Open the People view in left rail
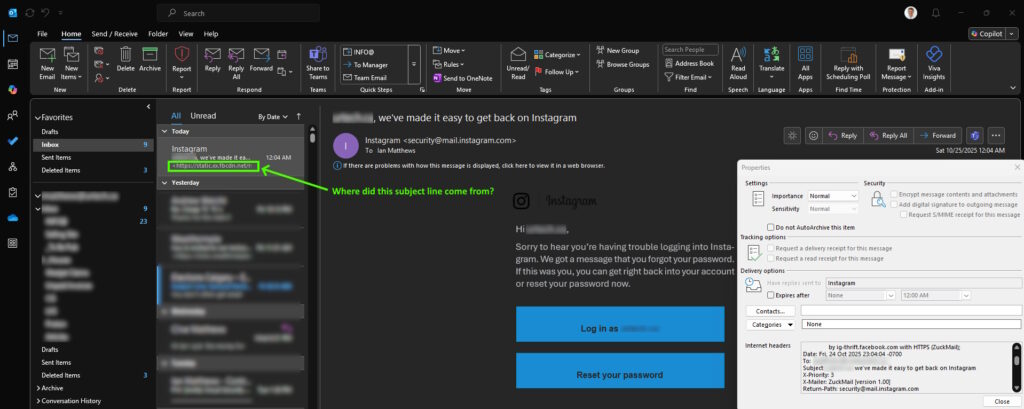Image resolution: width=1024 pixels, height=409 pixels. tap(12, 116)
